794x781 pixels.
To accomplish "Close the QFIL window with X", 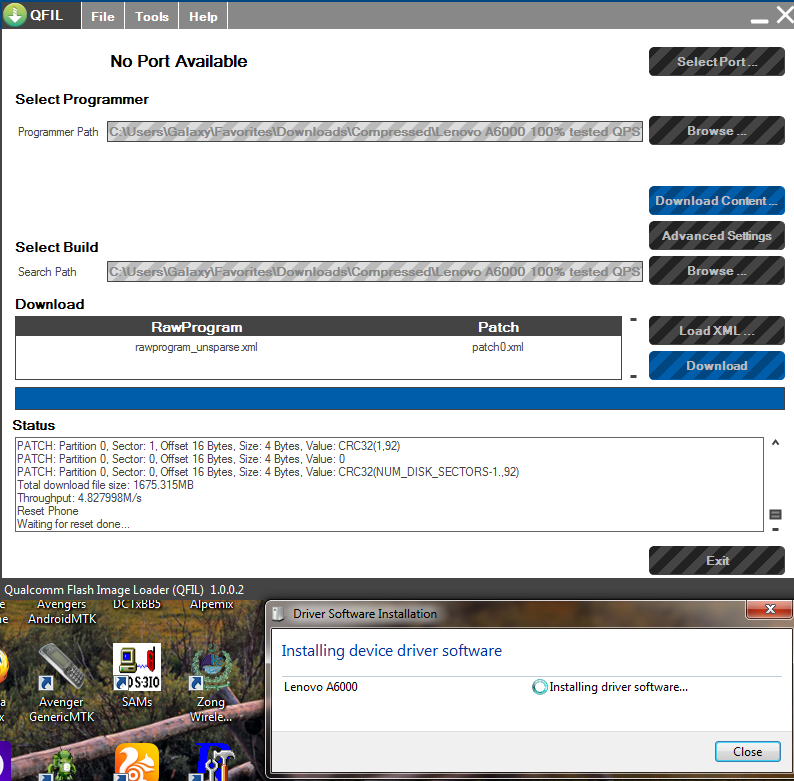I will pyautogui.click(x=785, y=15).
